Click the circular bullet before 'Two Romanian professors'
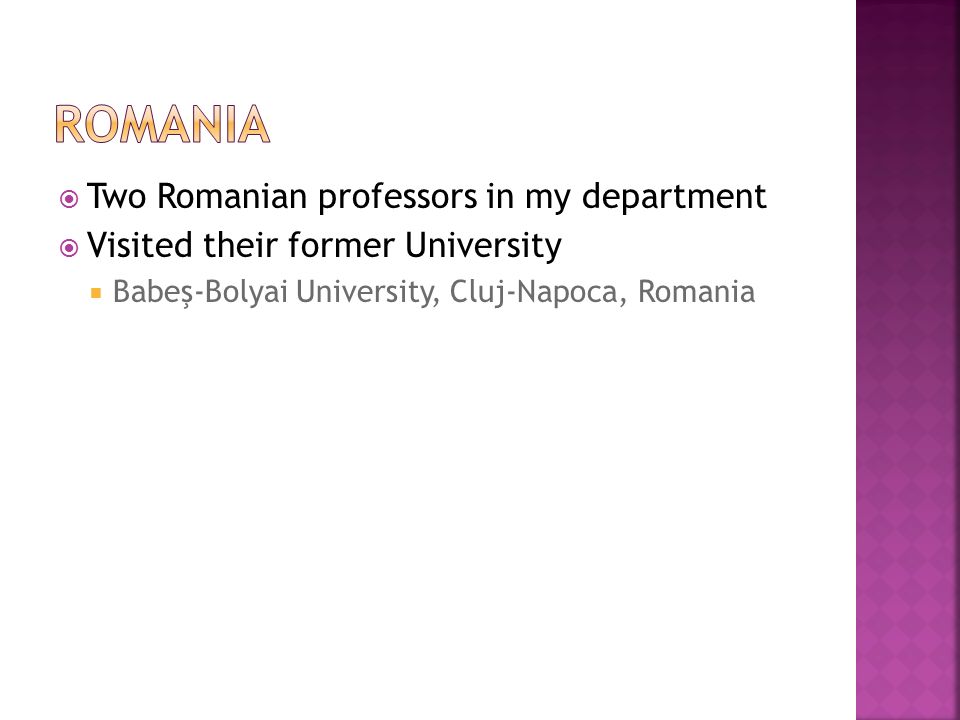This screenshot has height=720, width=960. [x=69, y=199]
